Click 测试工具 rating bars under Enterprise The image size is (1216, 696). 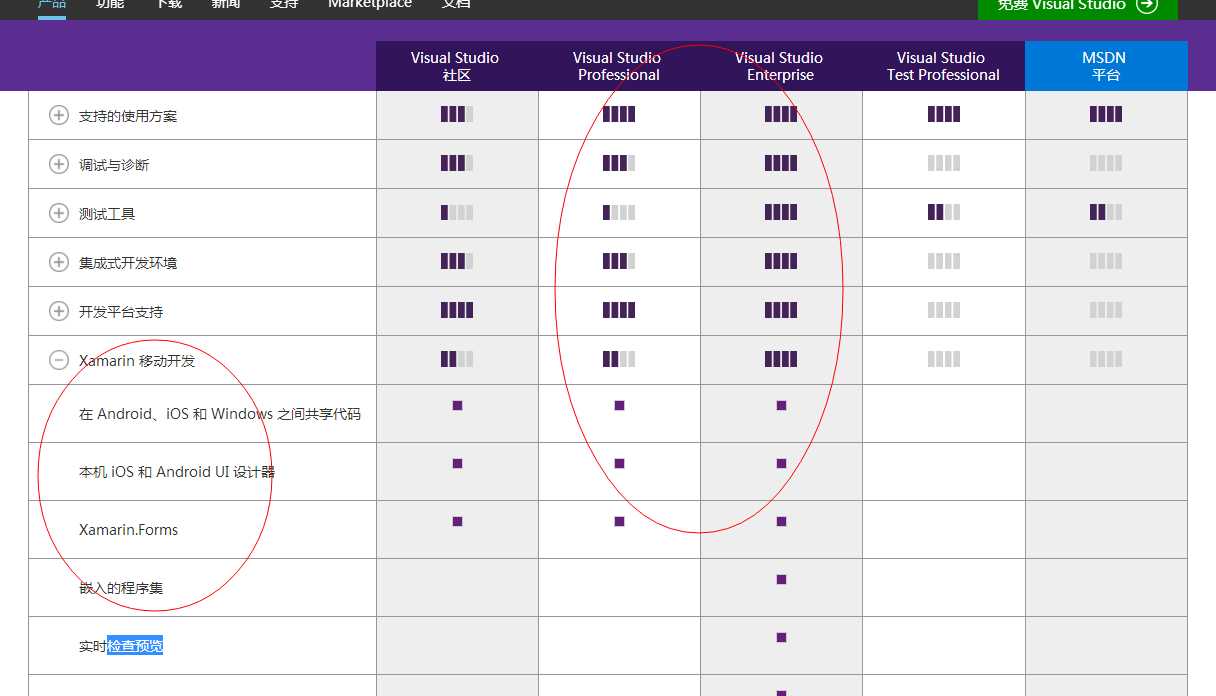(x=781, y=212)
